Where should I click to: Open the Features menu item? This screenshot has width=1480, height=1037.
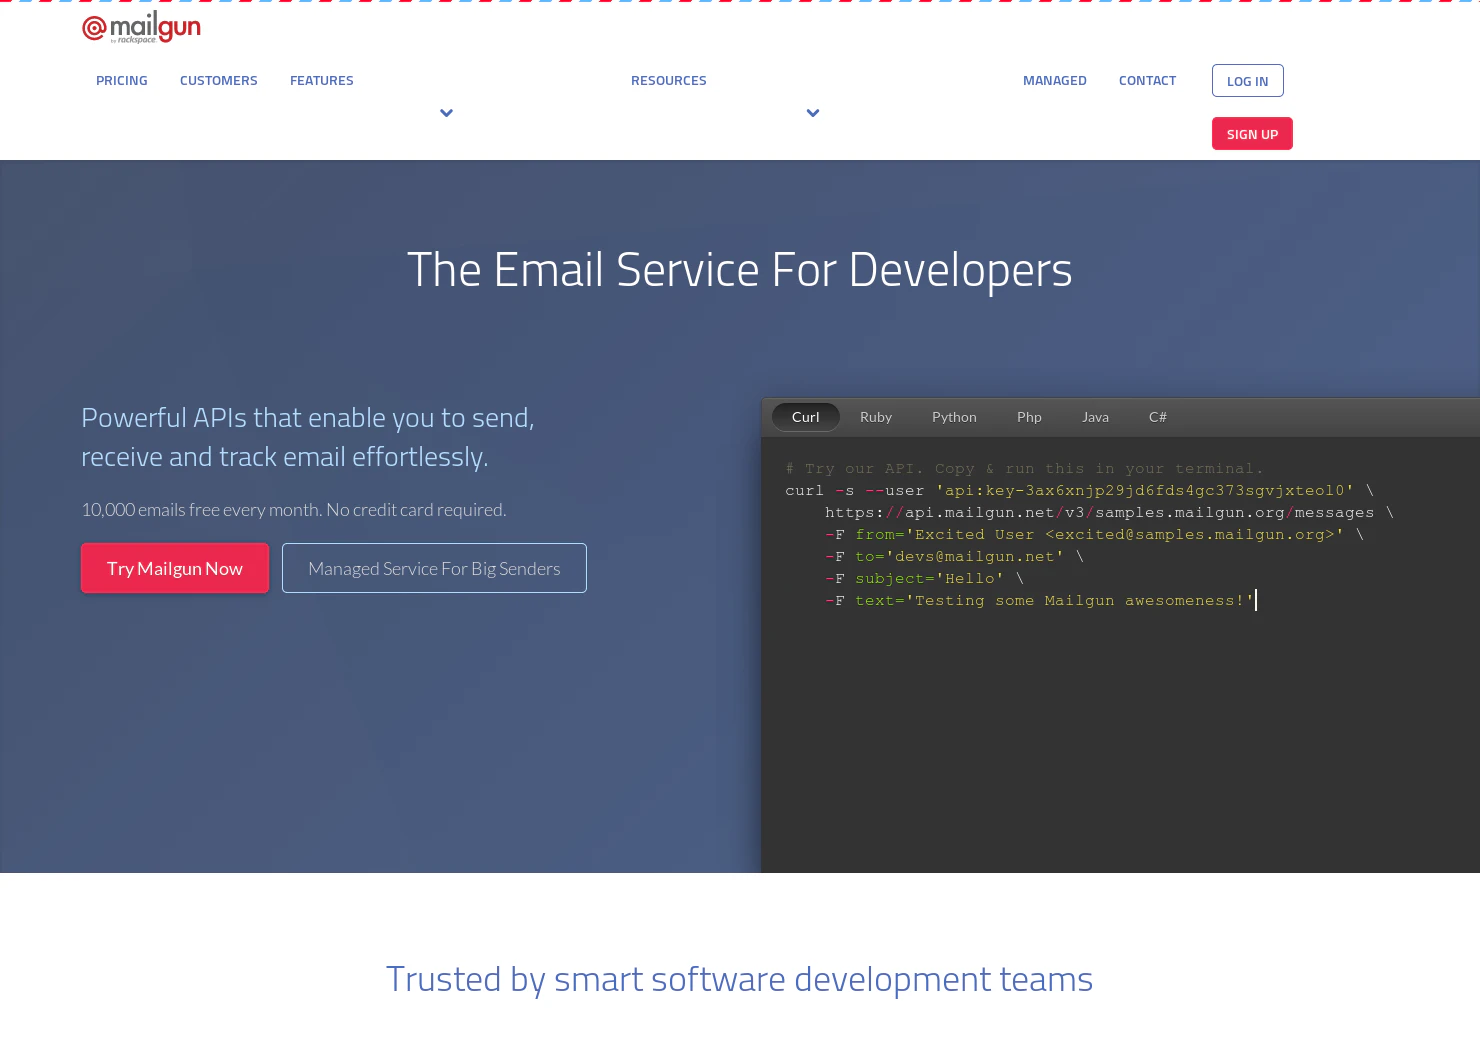coord(322,81)
